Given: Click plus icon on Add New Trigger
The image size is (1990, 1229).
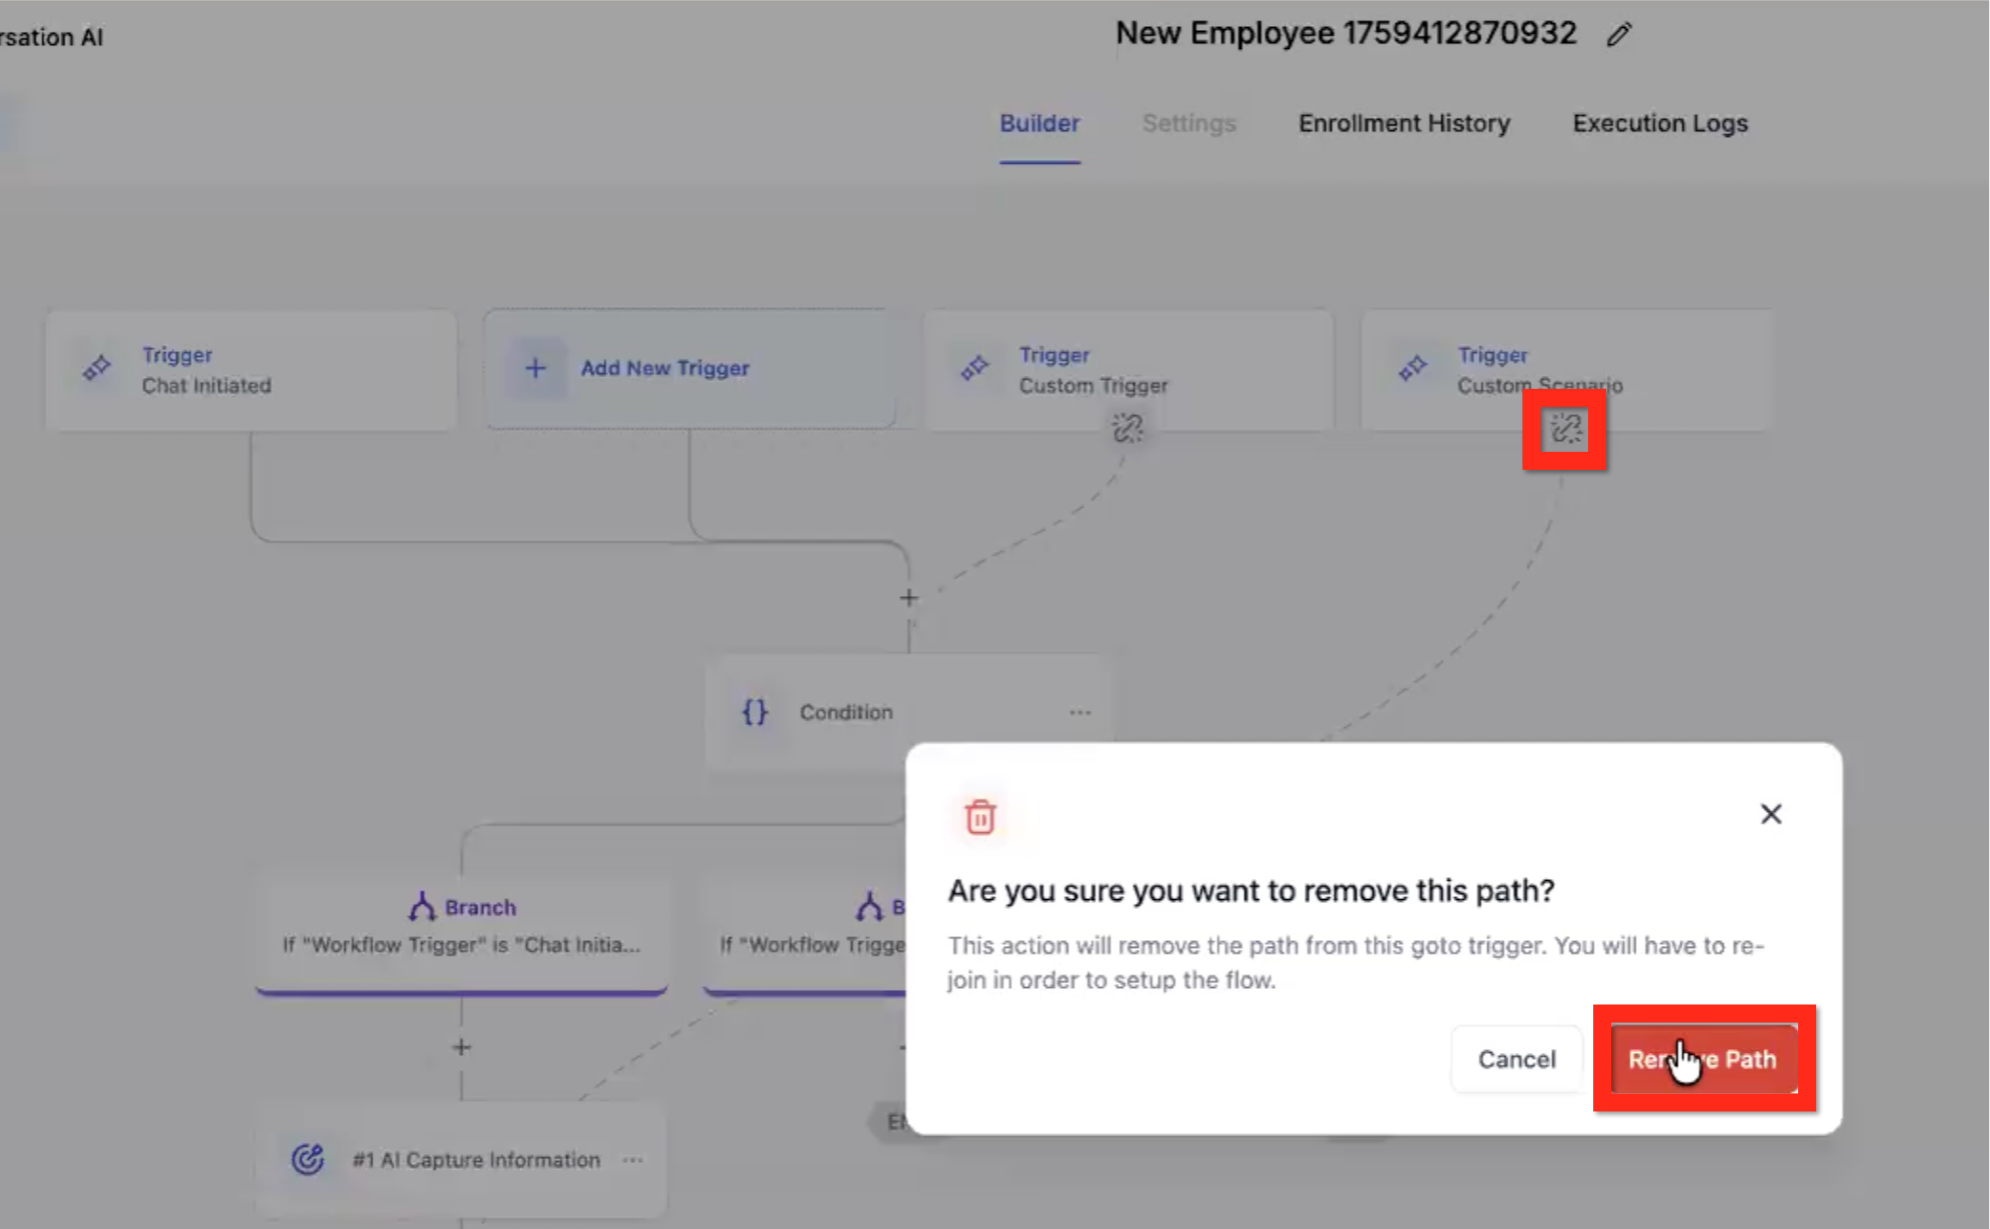Looking at the screenshot, I should point(536,368).
